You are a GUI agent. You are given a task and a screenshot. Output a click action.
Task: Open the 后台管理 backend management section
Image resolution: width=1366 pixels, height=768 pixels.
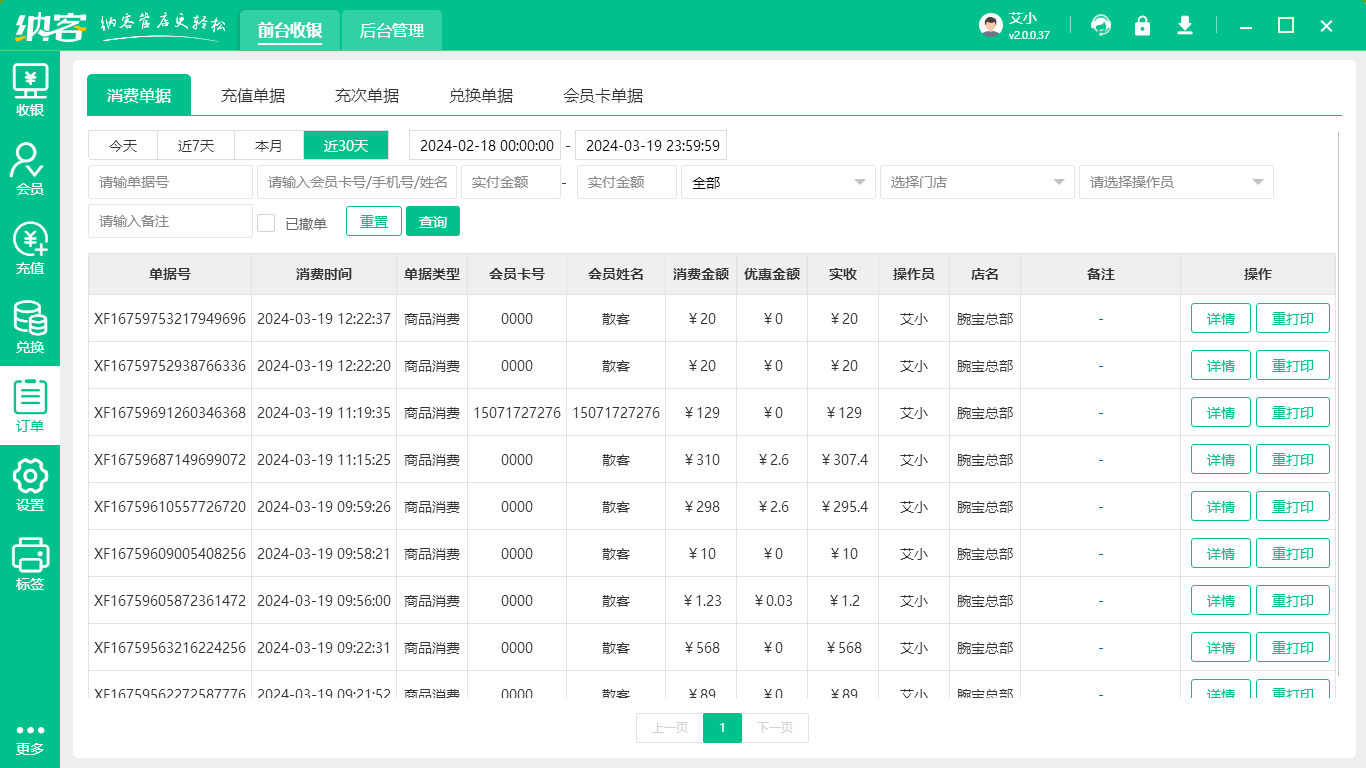(x=391, y=30)
